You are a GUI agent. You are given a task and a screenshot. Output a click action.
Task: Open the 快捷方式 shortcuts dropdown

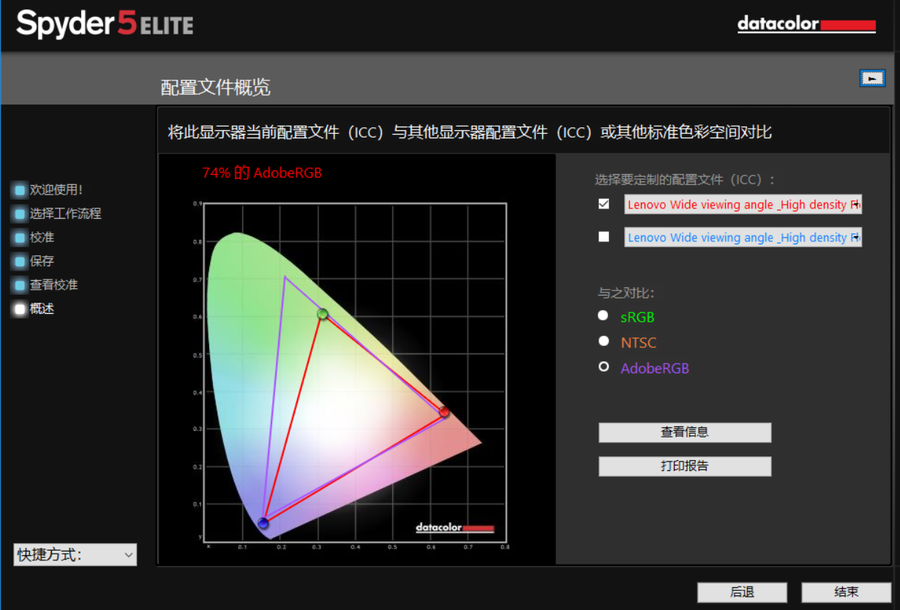coord(75,555)
